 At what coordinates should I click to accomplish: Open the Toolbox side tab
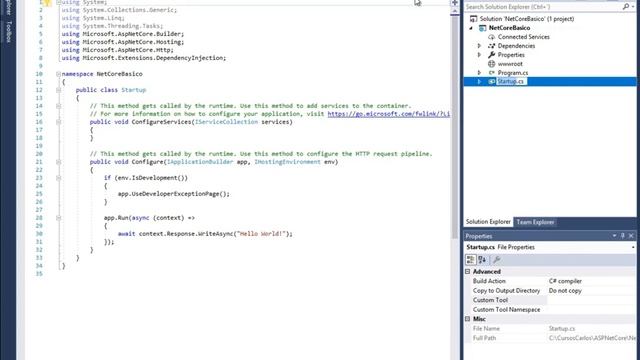[x=9, y=32]
